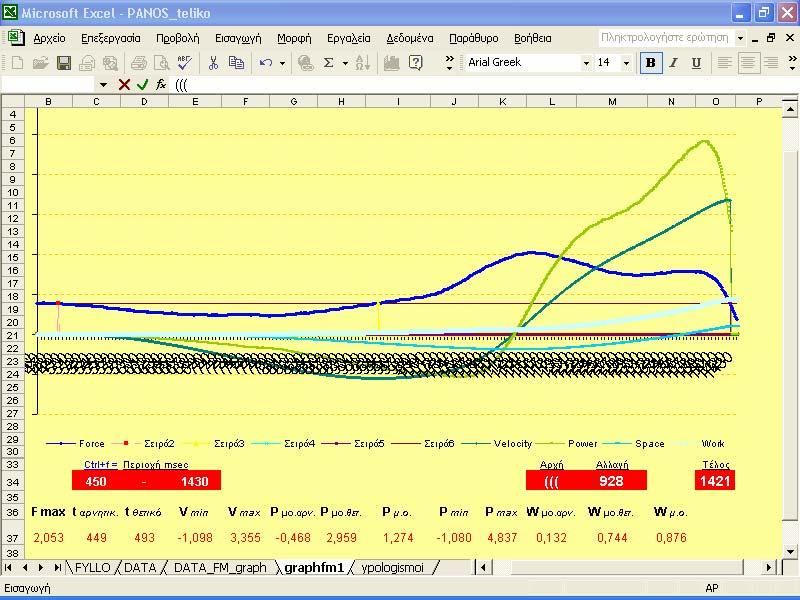Open the font size dropdown arrow
Screen dimensions: 800x600
pyautogui.click(x=627, y=63)
